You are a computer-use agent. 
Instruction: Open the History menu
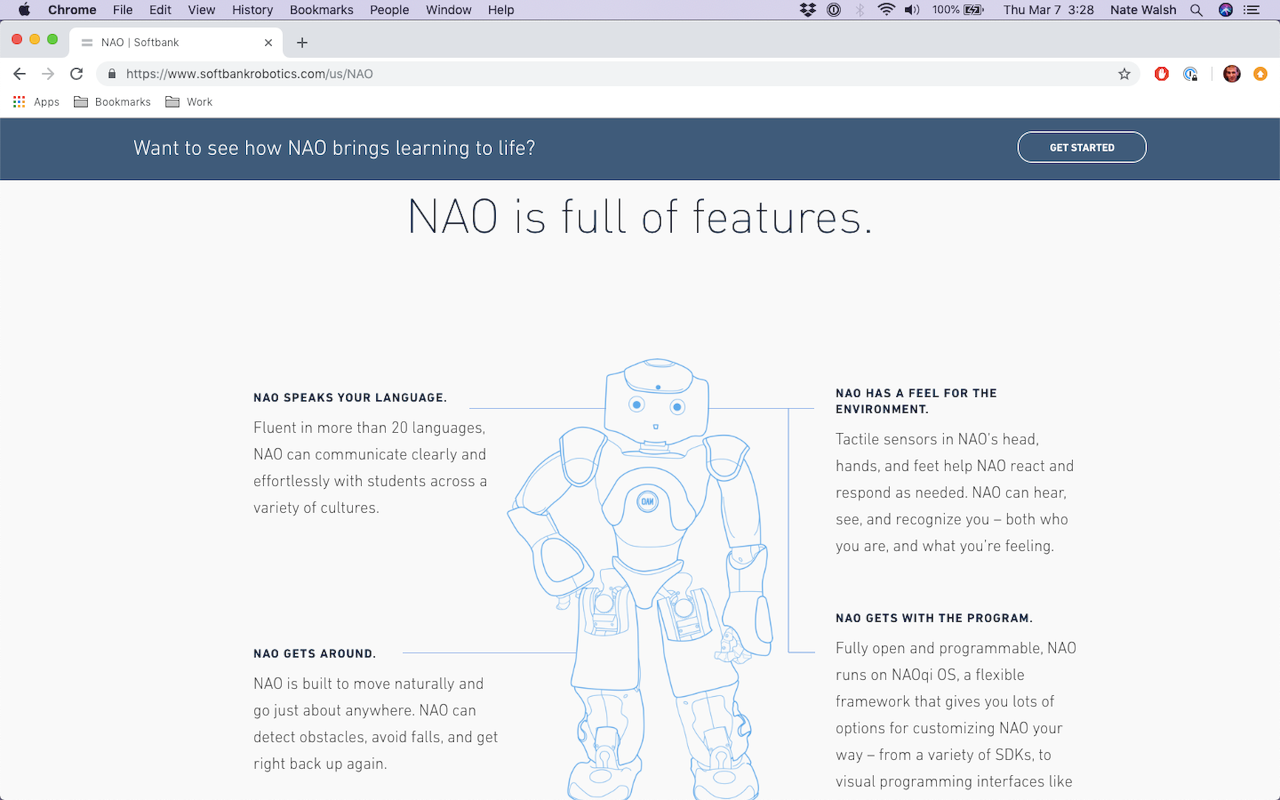tap(252, 10)
